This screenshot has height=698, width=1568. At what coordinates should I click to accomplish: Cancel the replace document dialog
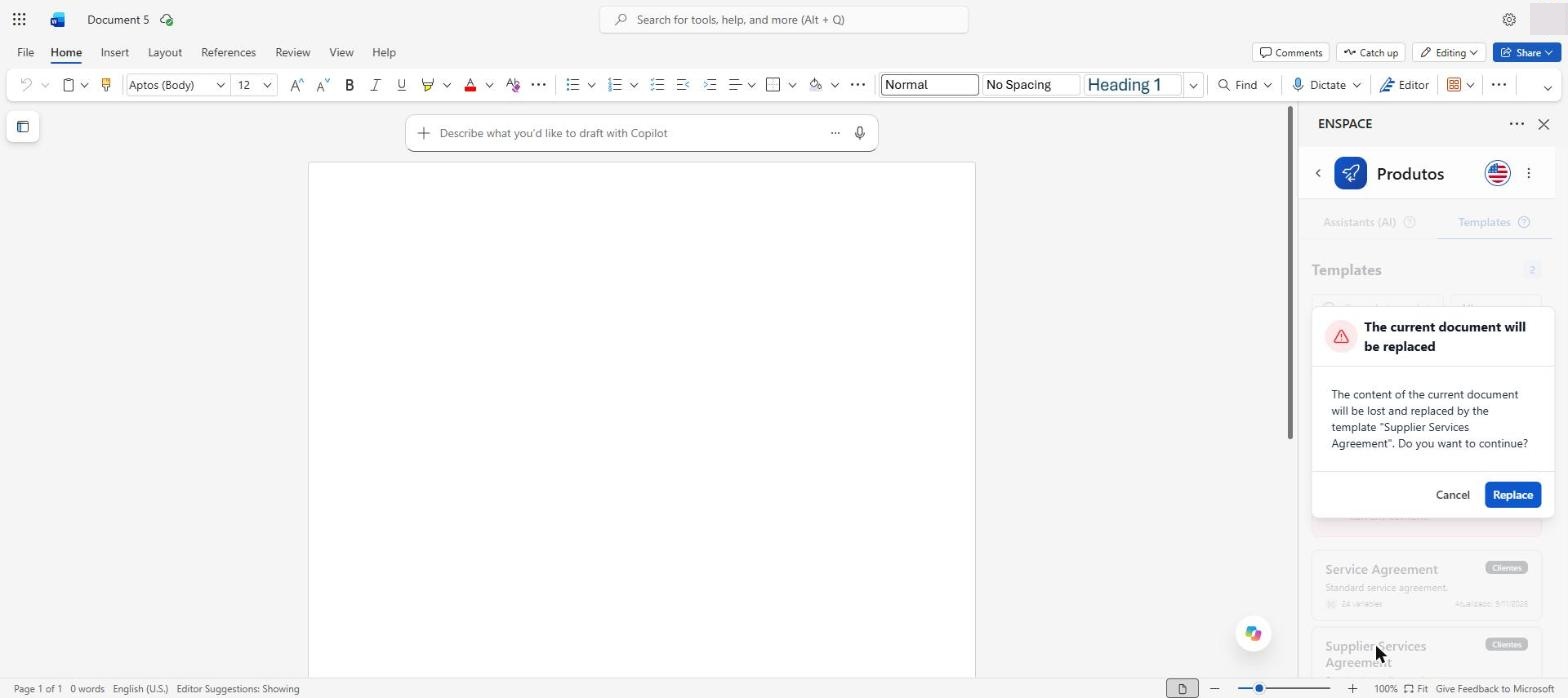[x=1452, y=495]
